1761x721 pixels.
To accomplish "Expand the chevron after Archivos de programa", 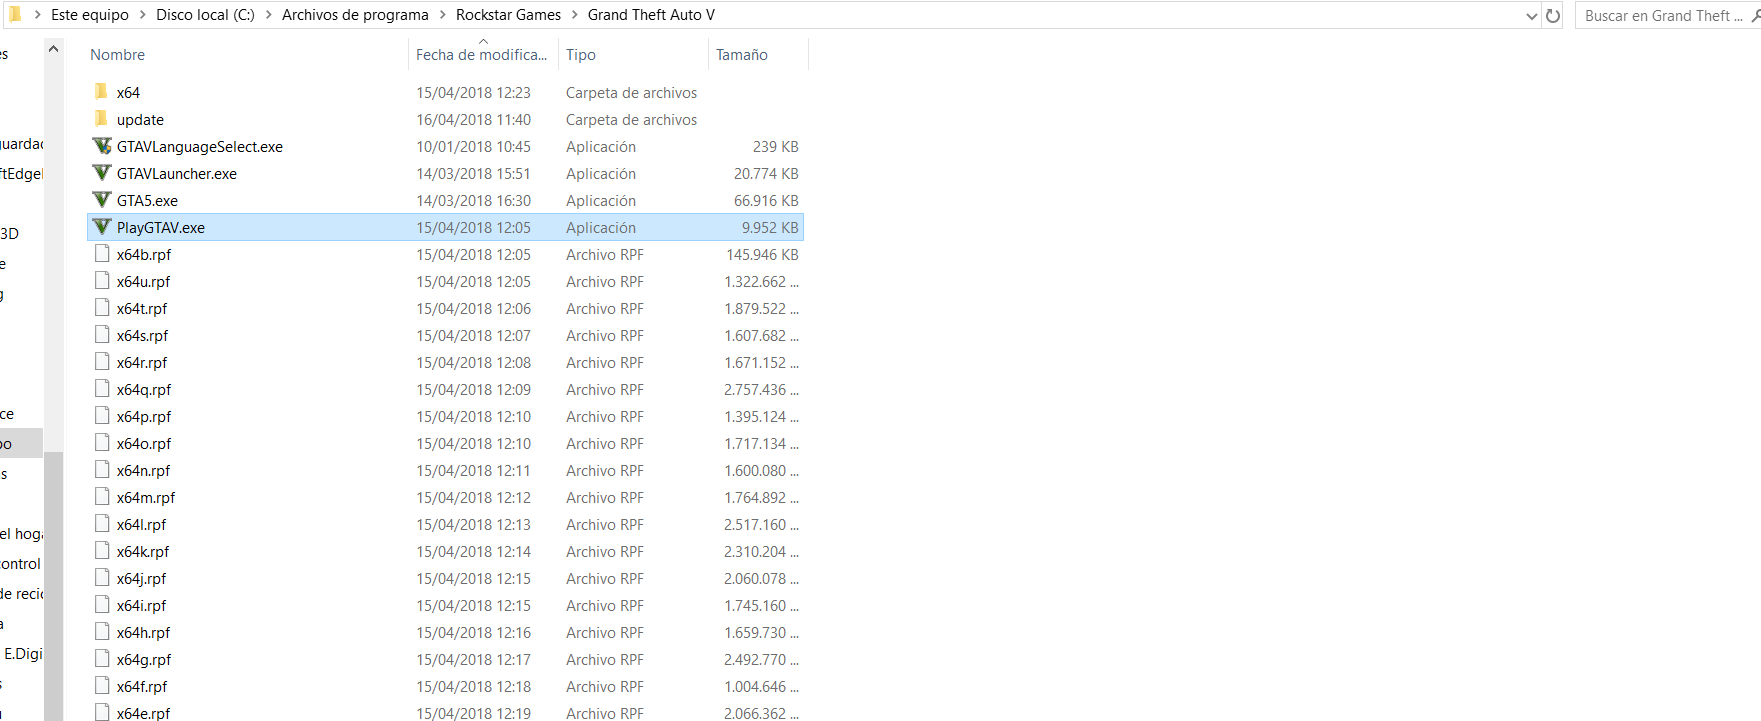I will (443, 15).
